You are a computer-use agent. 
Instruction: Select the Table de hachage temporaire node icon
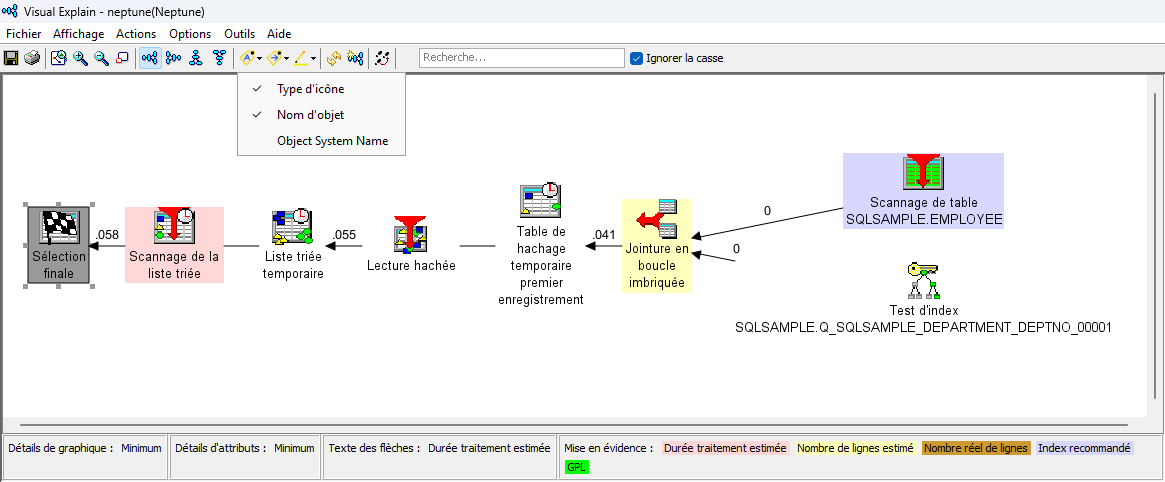(x=540, y=200)
